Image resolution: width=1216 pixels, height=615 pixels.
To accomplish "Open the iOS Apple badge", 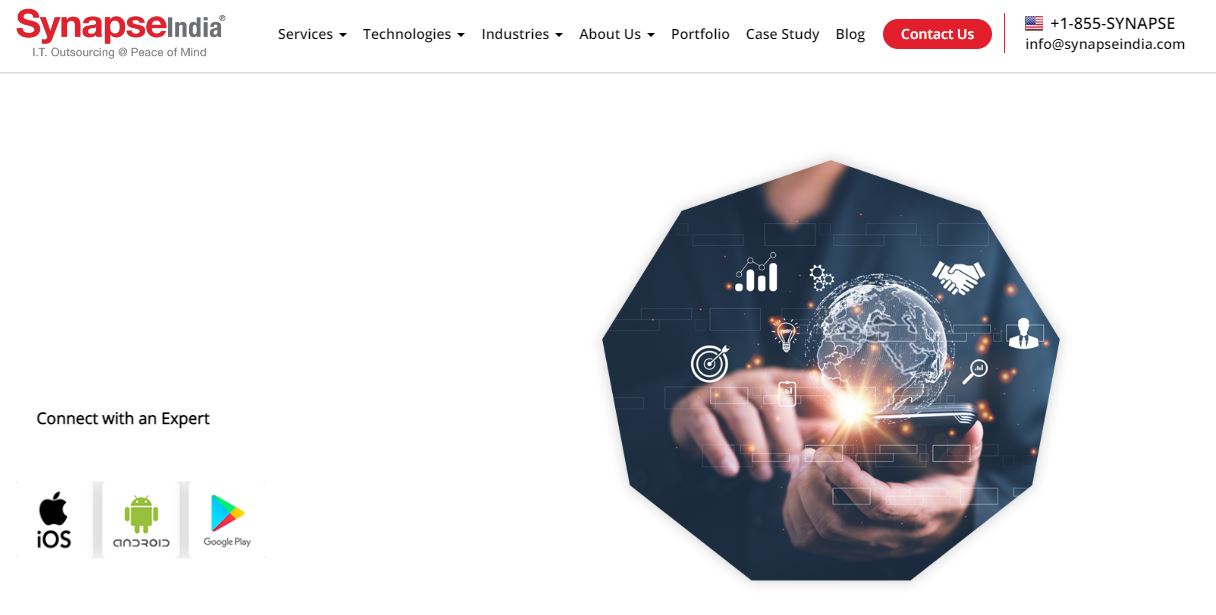I will (x=54, y=520).
